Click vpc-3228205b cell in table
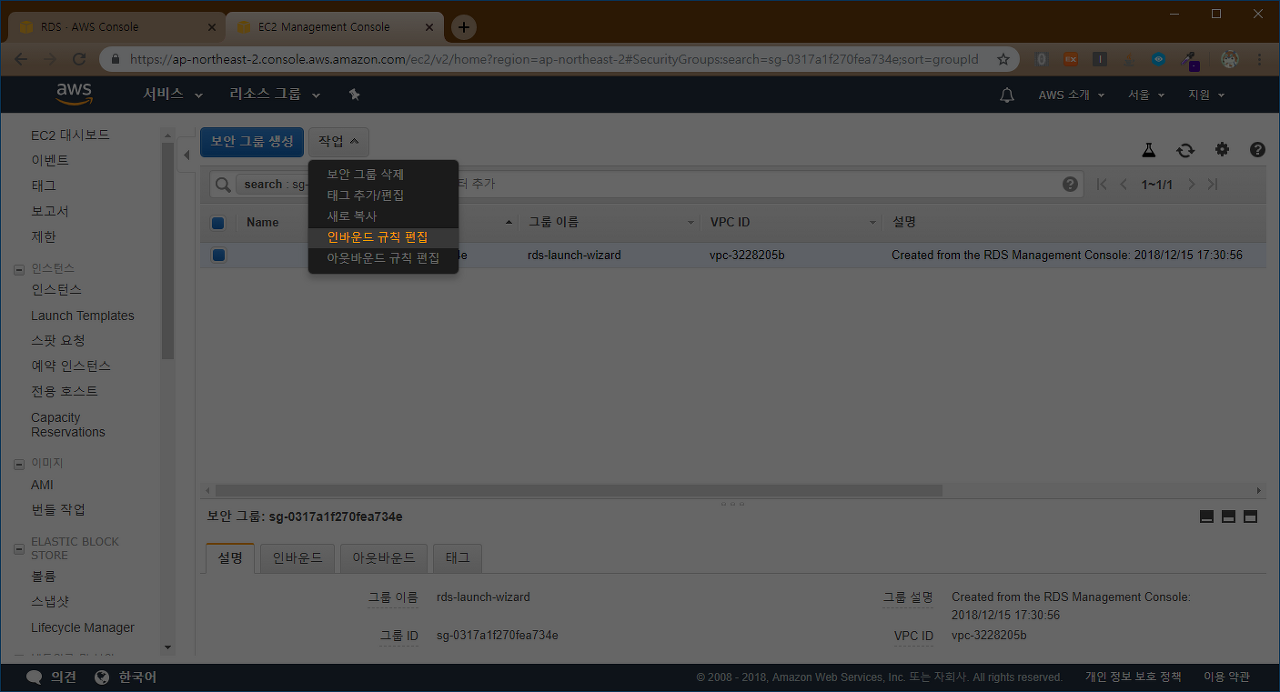Screen dimensions: 1280x692 [x=747, y=255]
